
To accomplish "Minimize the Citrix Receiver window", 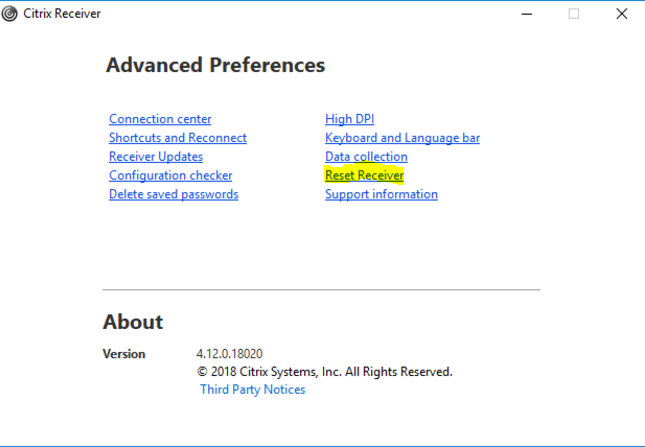I will (x=527, y=14).
